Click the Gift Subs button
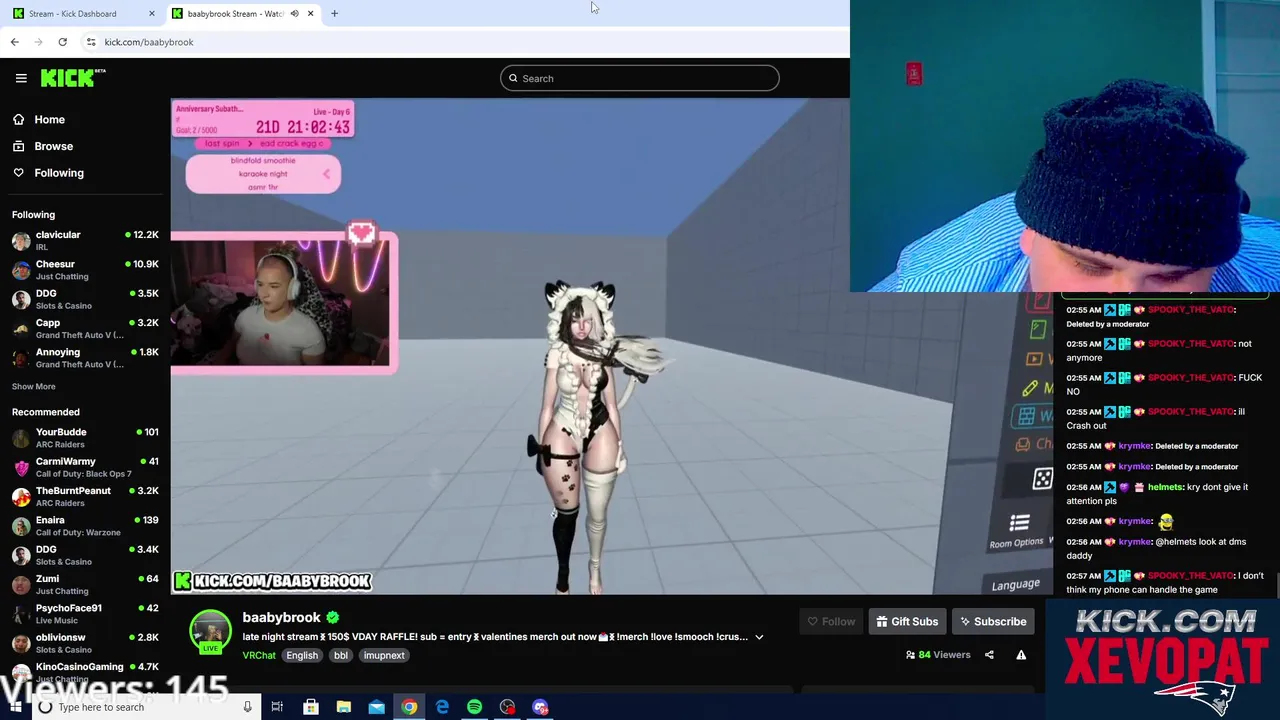Viewport: 1280px width, 720px height. click(907, 622)
